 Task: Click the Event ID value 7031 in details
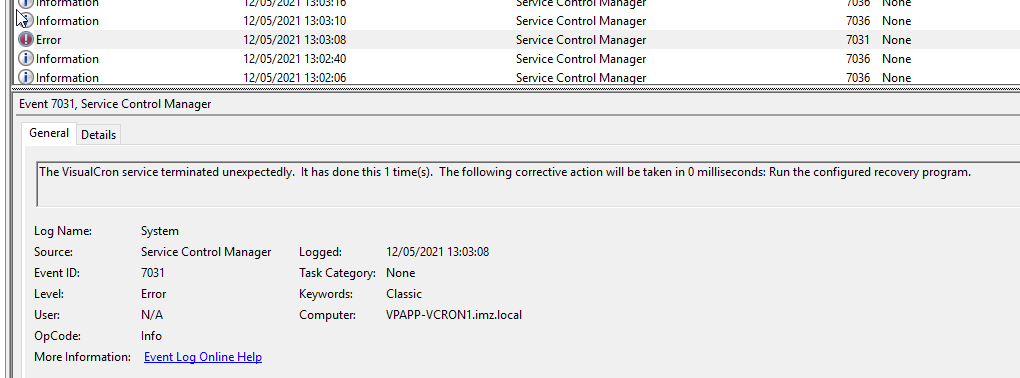(153, 273)
